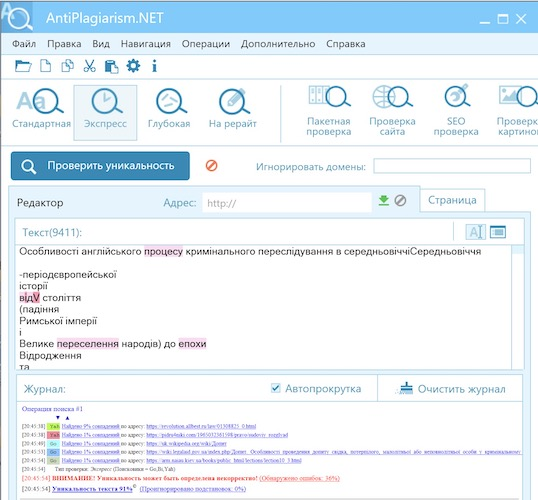Choose the Экспресс check mode

click(x=105, y=113)
